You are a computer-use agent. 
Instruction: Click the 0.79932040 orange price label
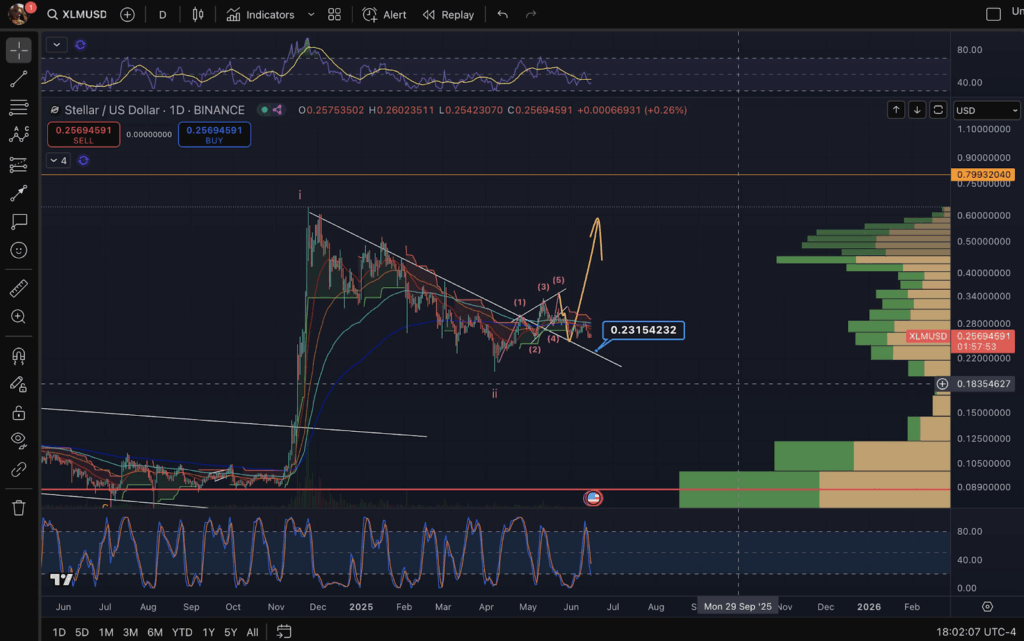click(x=984, y=174)
